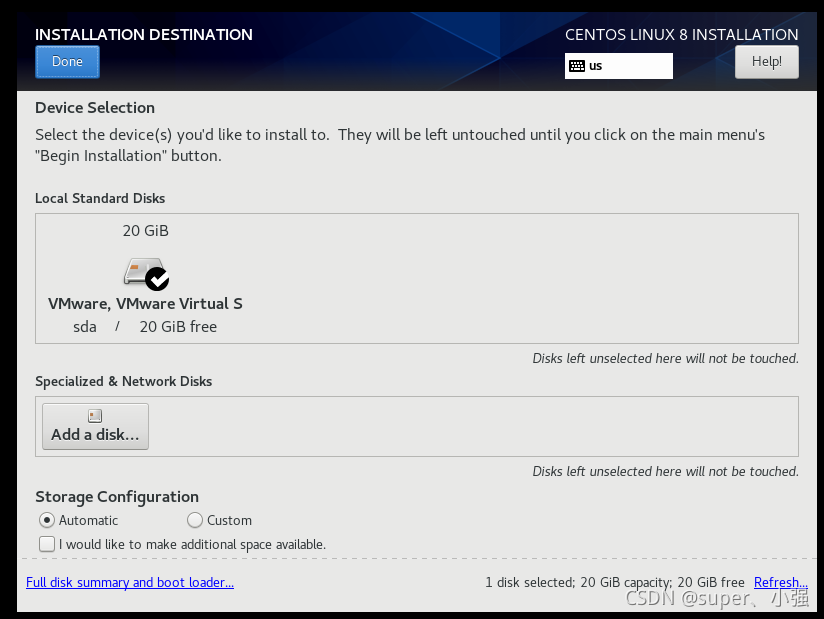Screen dimensions: 824x619
Task: Enable making additional space available checkbox
Action: [47, 544]
